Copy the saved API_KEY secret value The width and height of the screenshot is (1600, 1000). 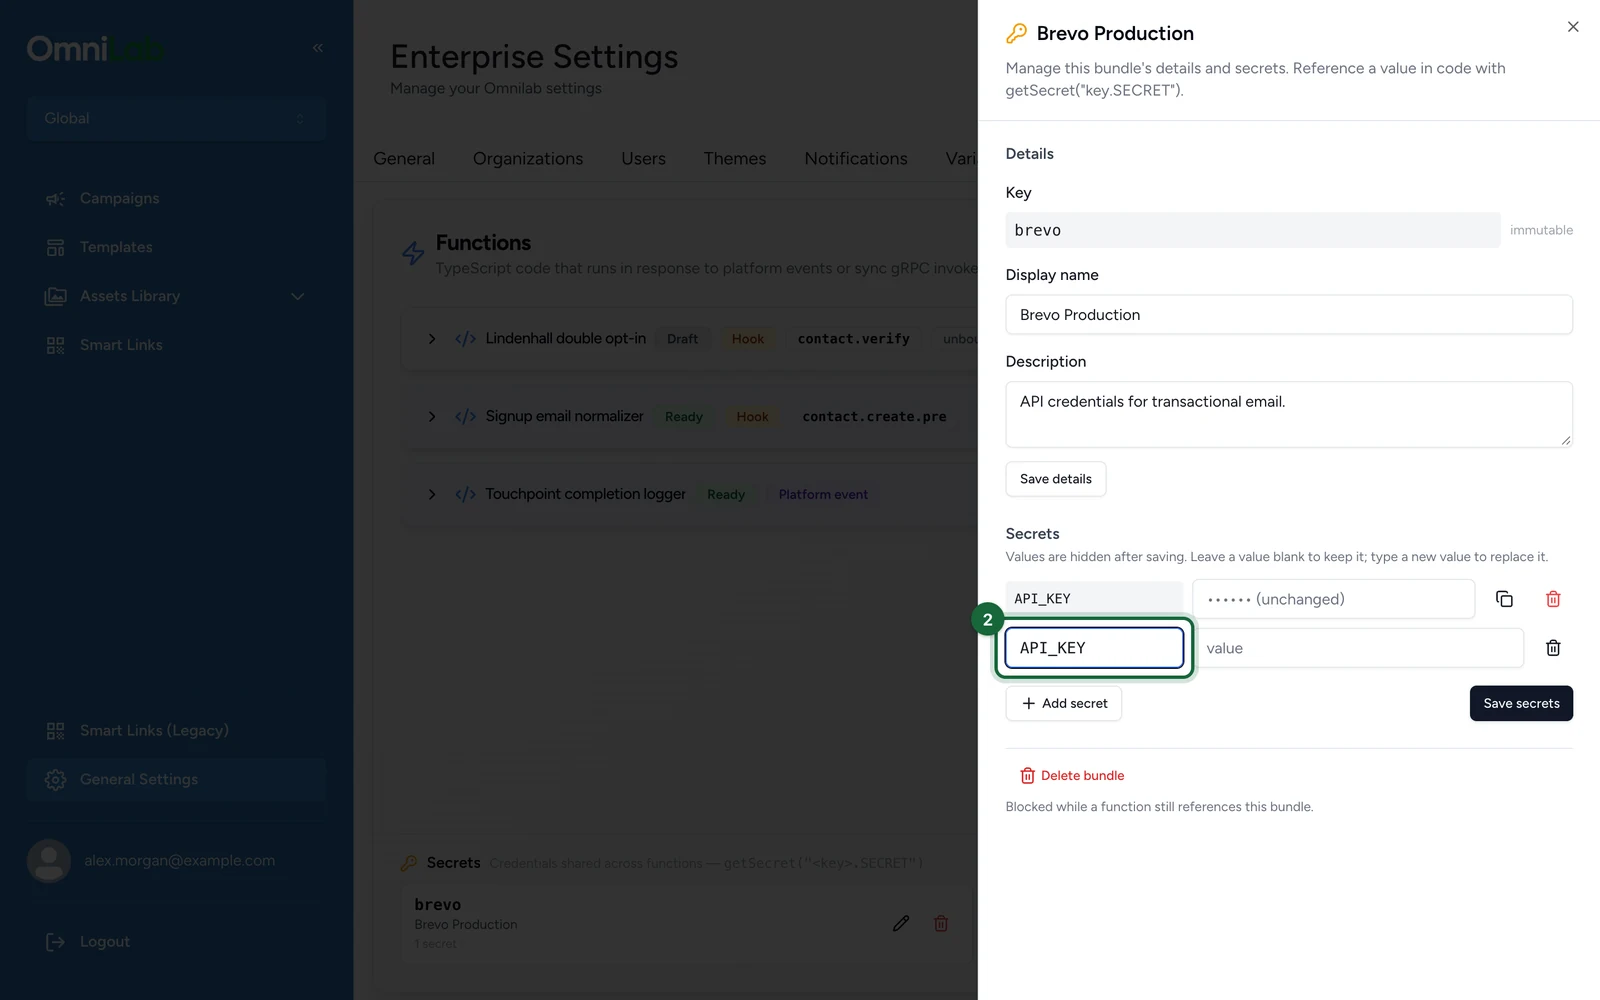[1504, 599]
